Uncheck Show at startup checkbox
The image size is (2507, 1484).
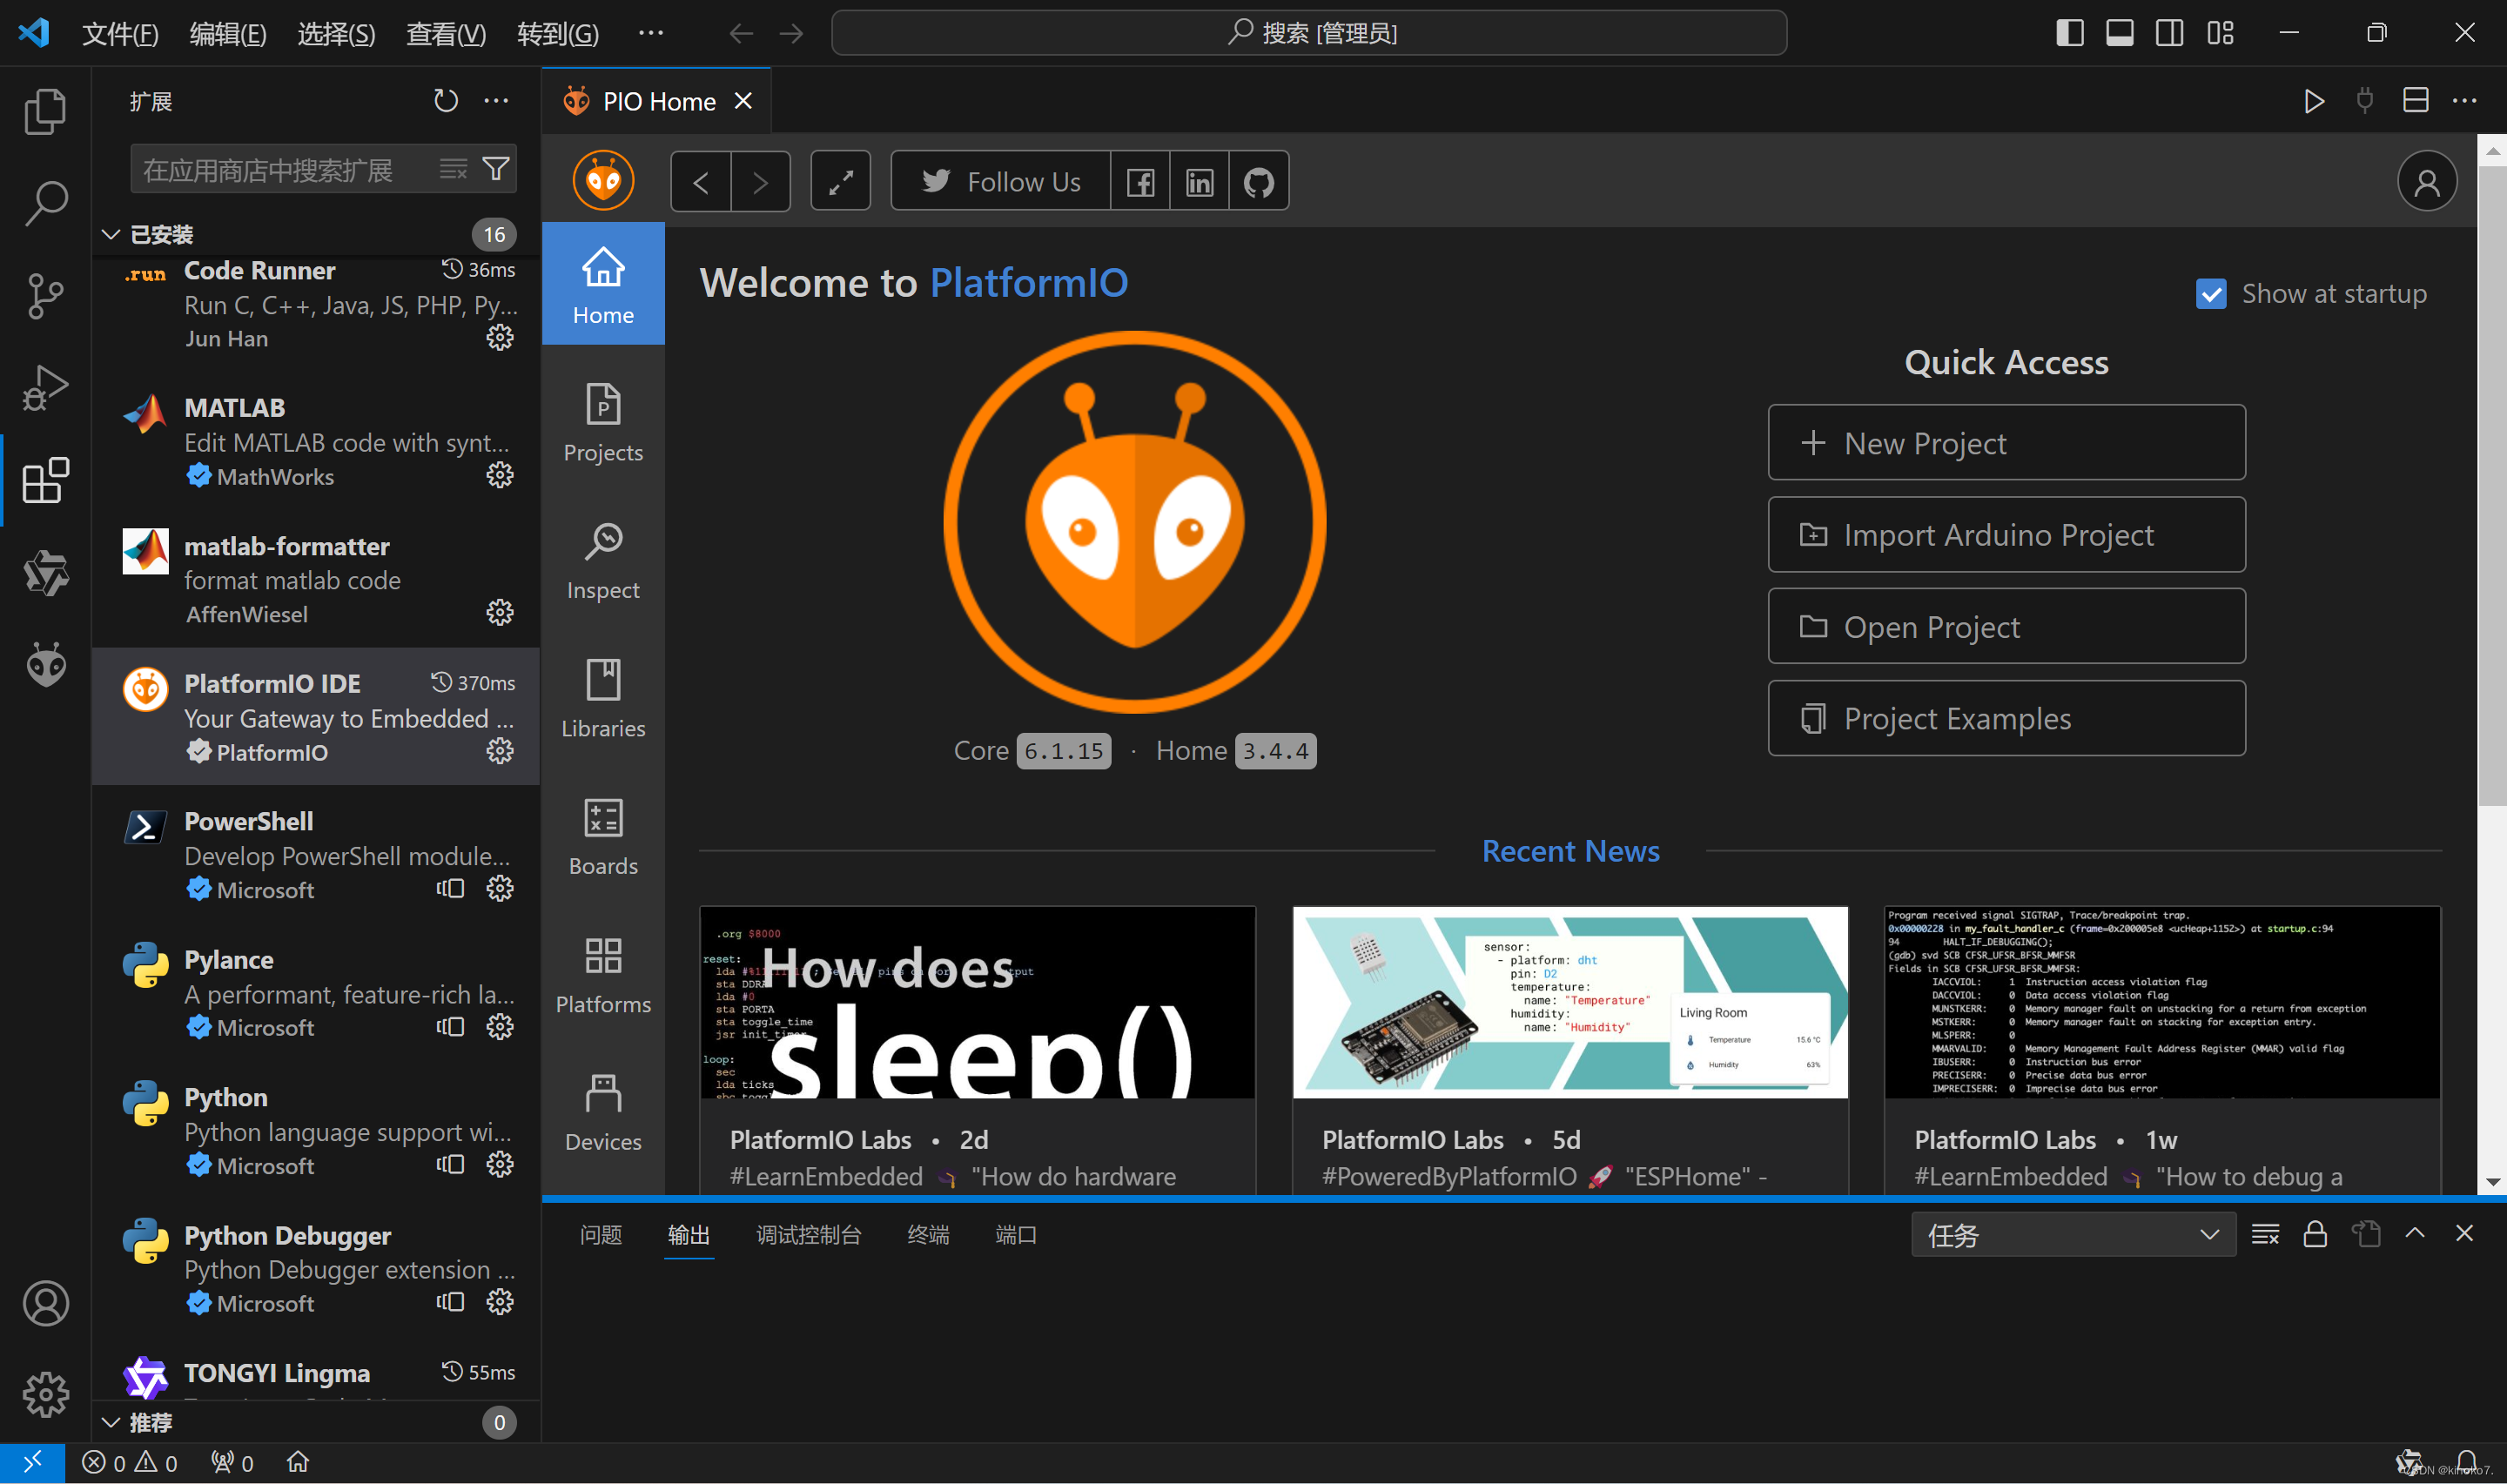point(2210,294)
